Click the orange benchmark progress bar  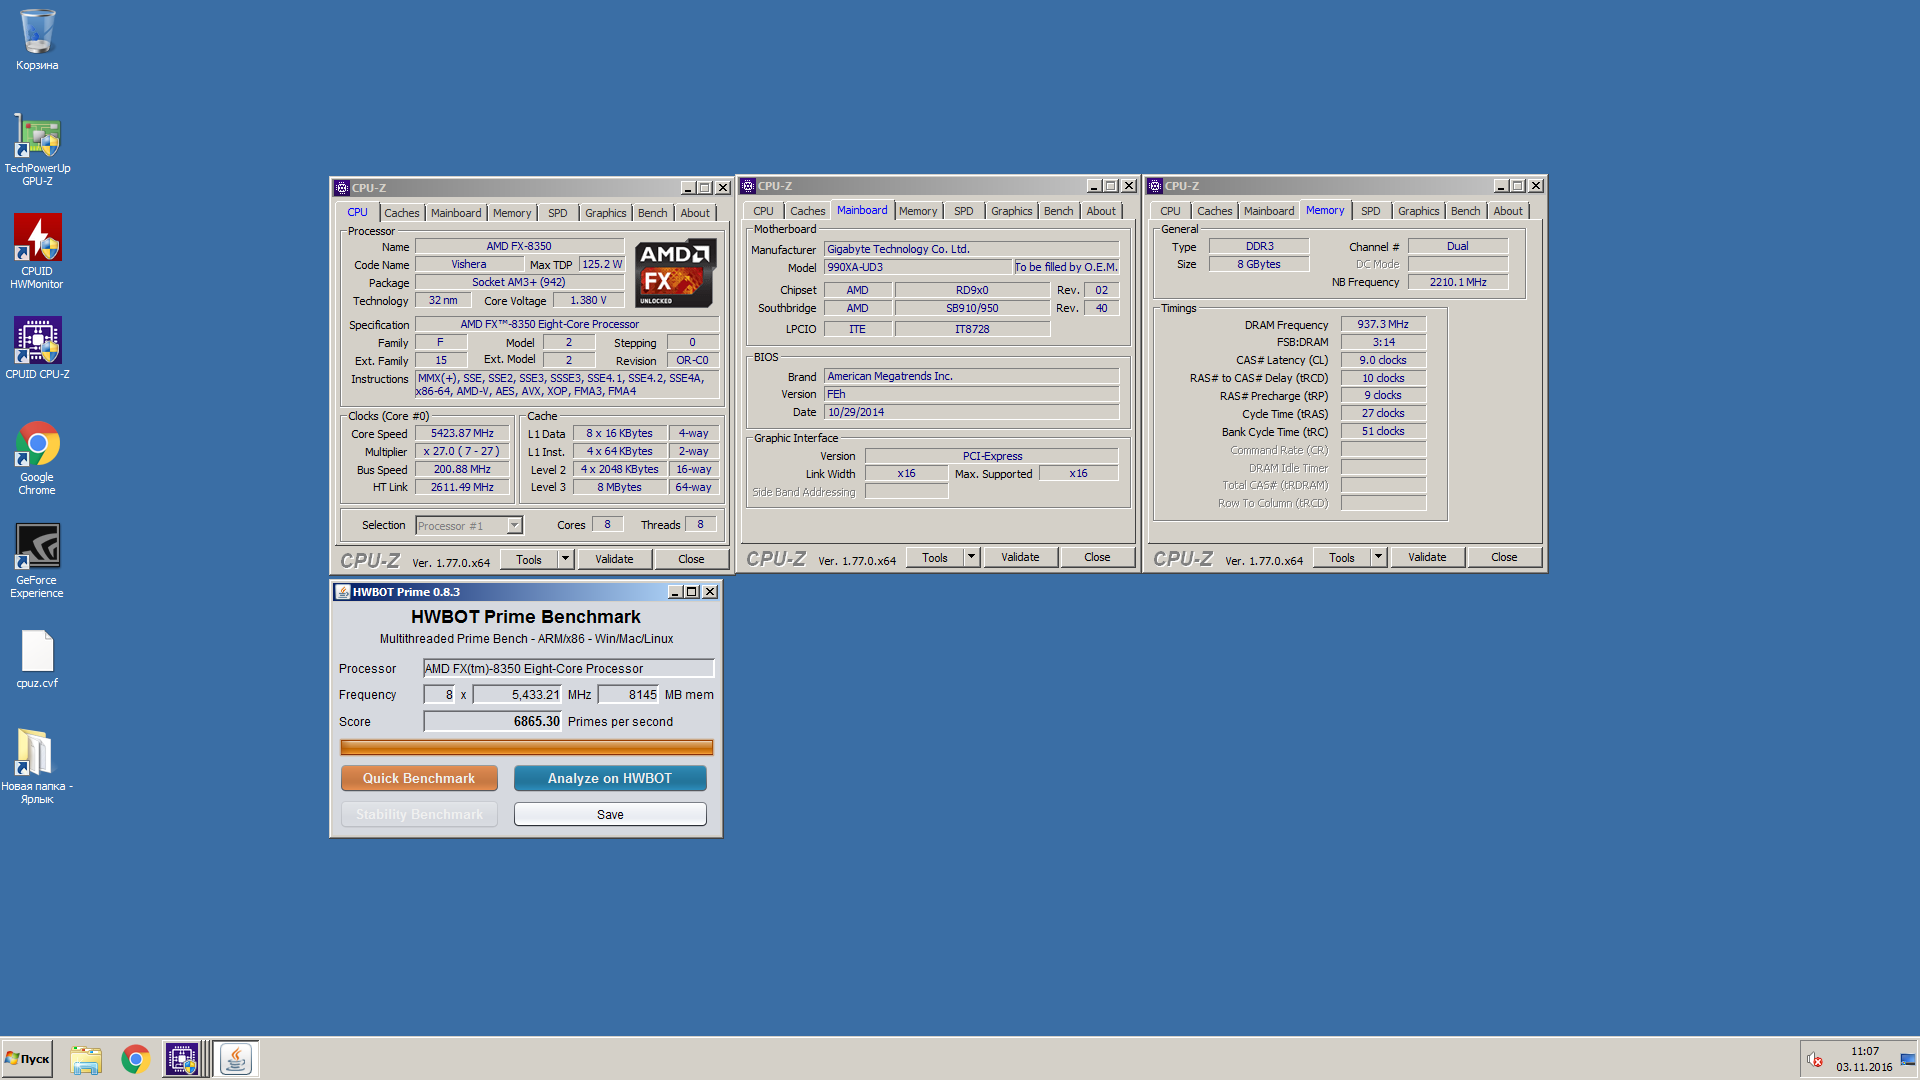(527, 747)
